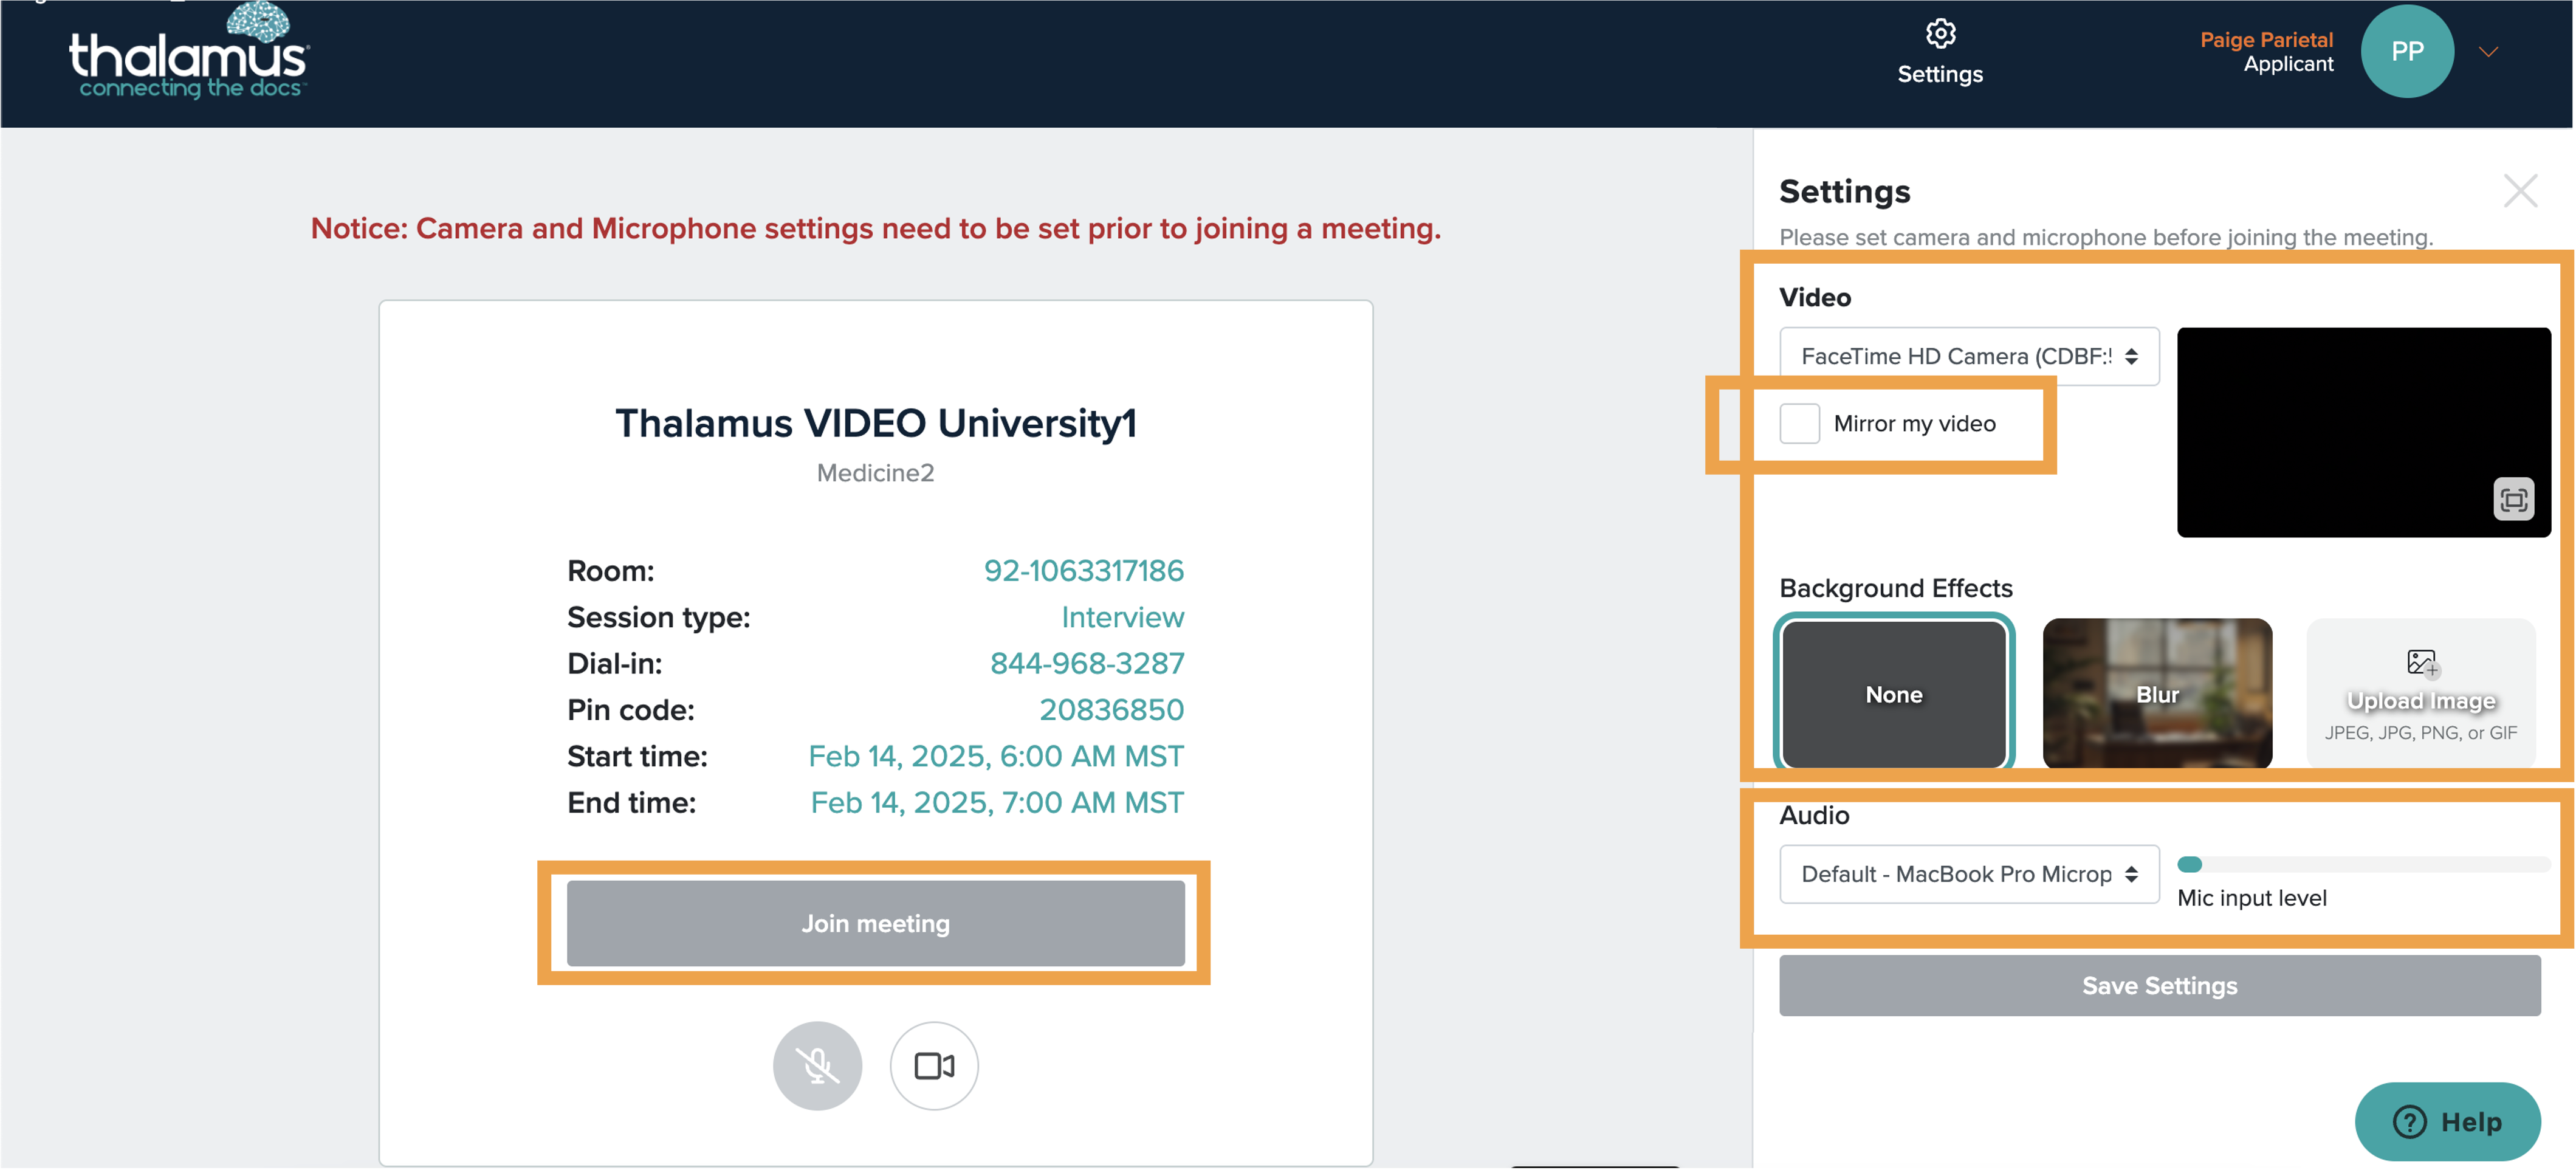2576x1170 pixels.
Task: Expand the video preview fullscreen icon
Action: pos(2513,500)
